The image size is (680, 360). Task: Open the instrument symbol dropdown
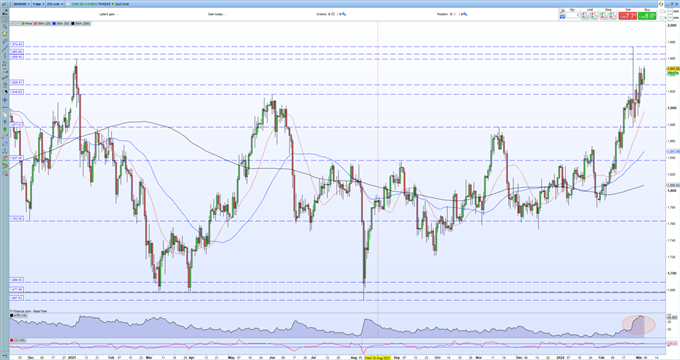tap(21, 4)
